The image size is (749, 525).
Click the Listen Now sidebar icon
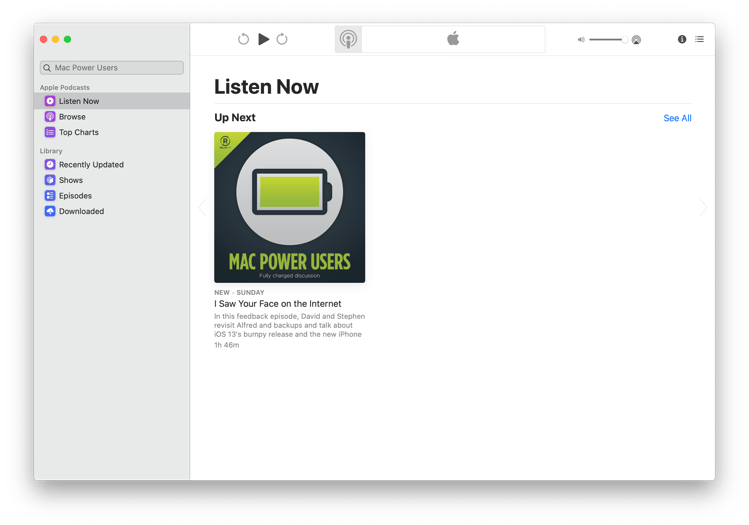point(50,101)
